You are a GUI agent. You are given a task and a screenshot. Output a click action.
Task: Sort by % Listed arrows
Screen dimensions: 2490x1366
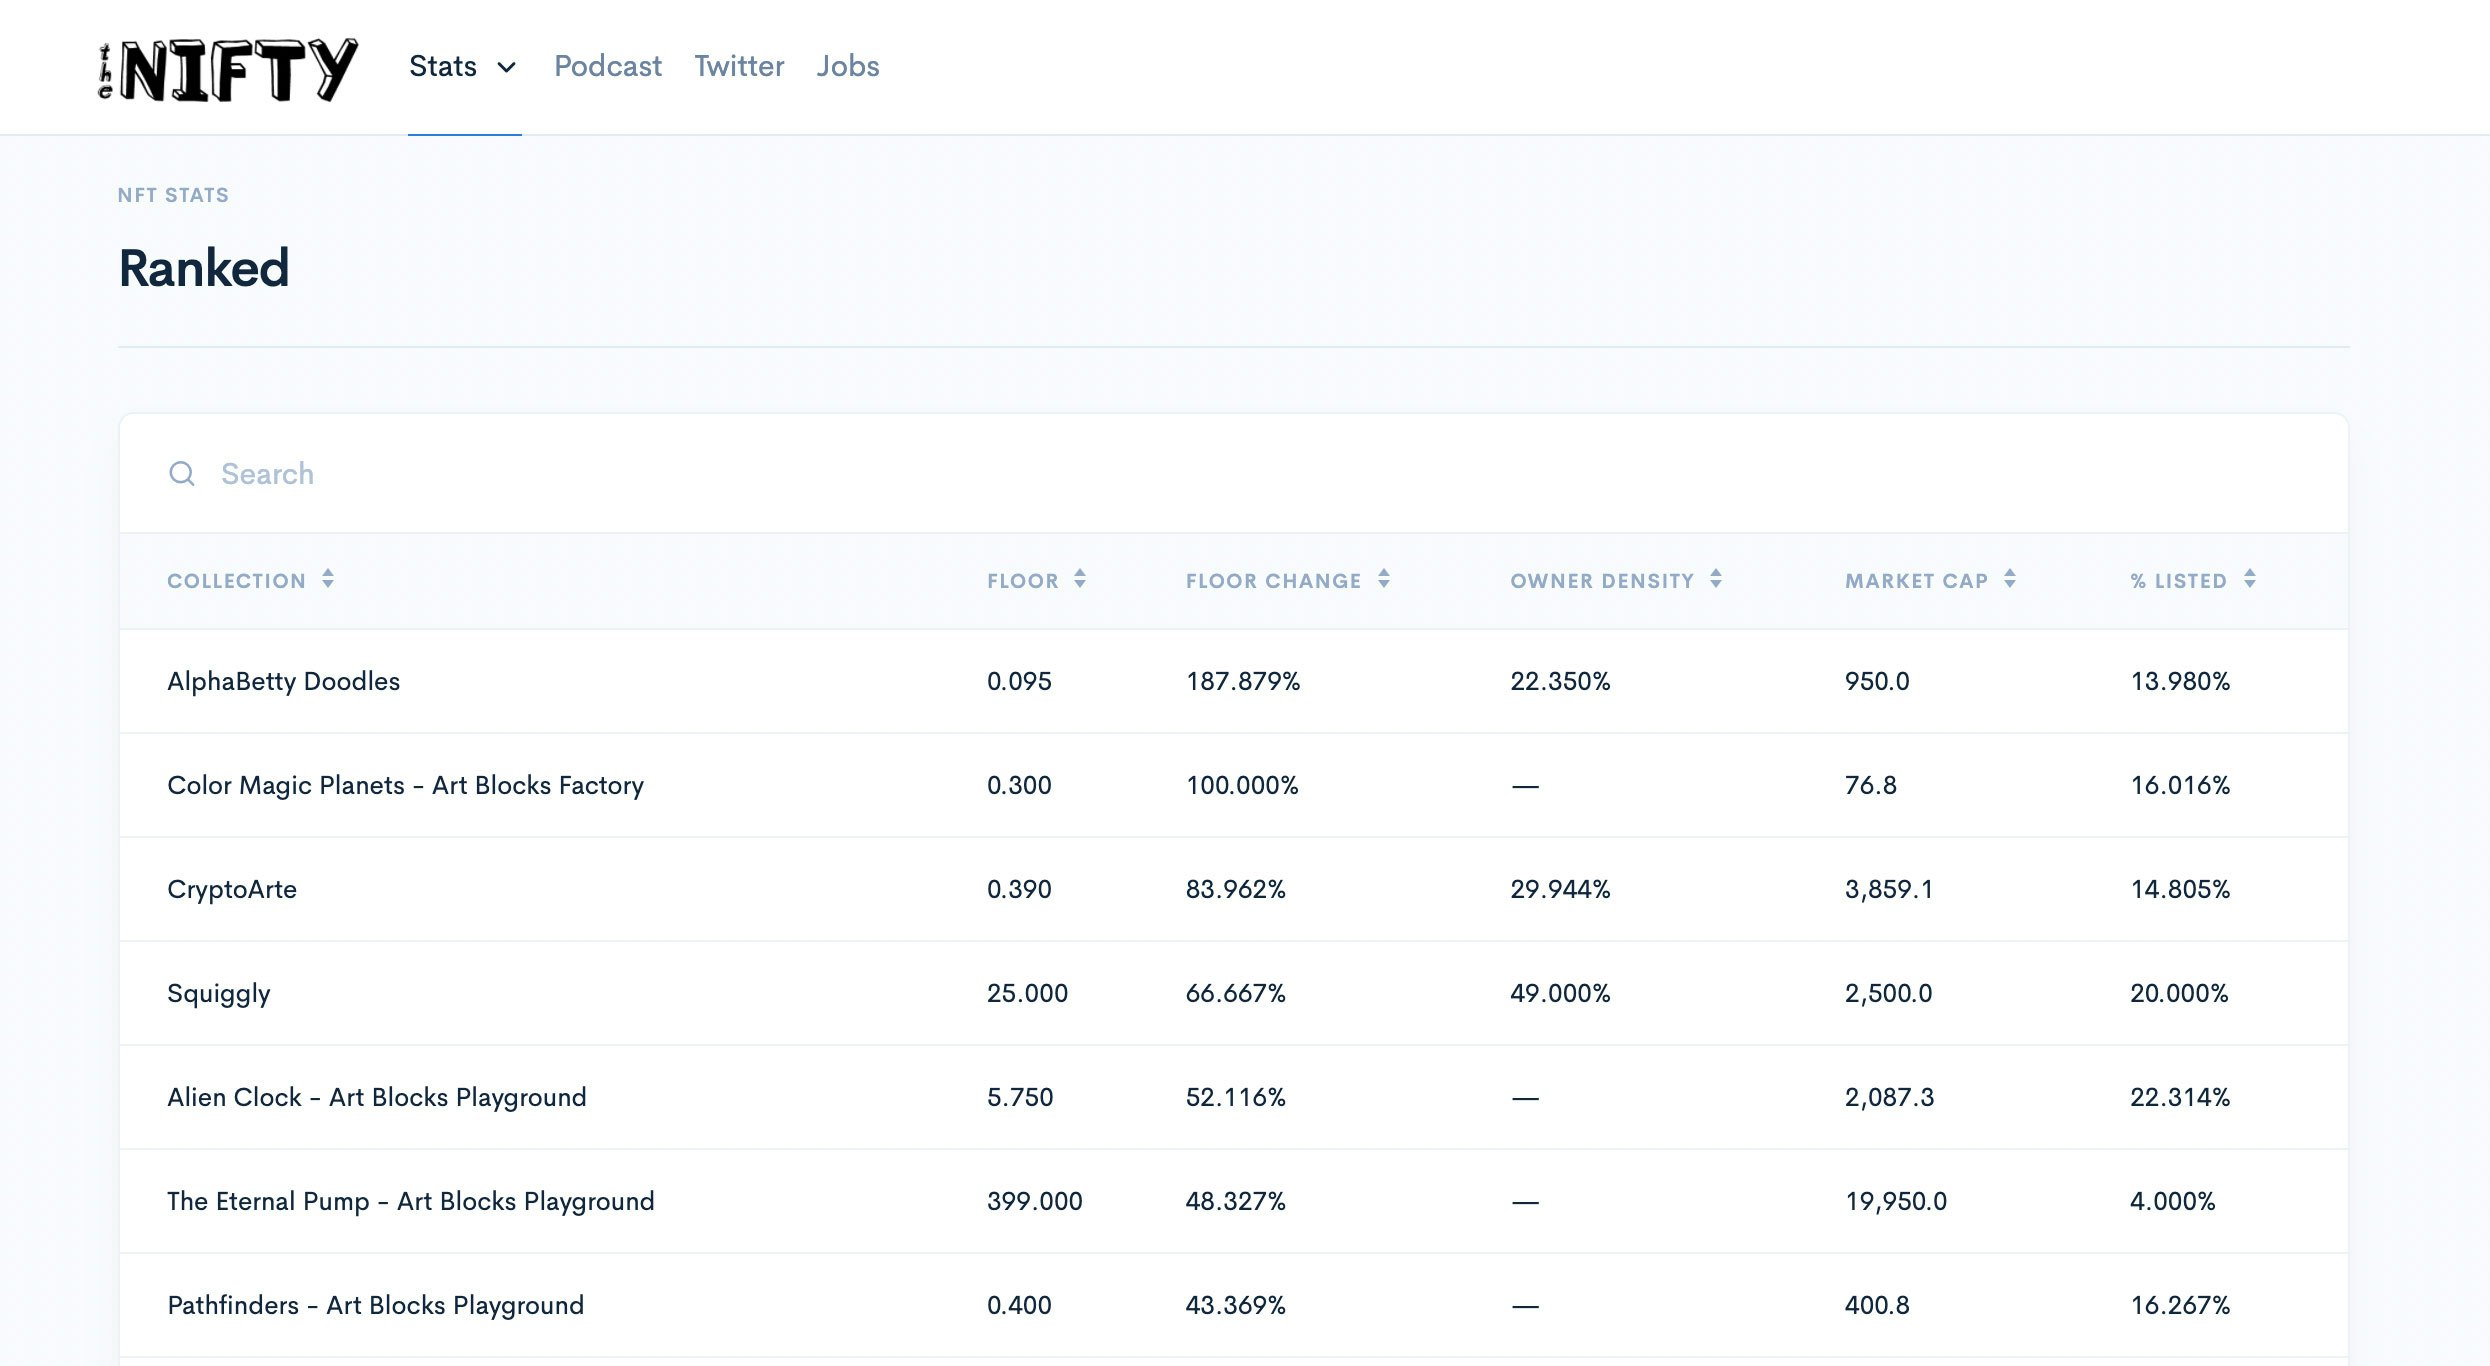tap(2250, 579)
